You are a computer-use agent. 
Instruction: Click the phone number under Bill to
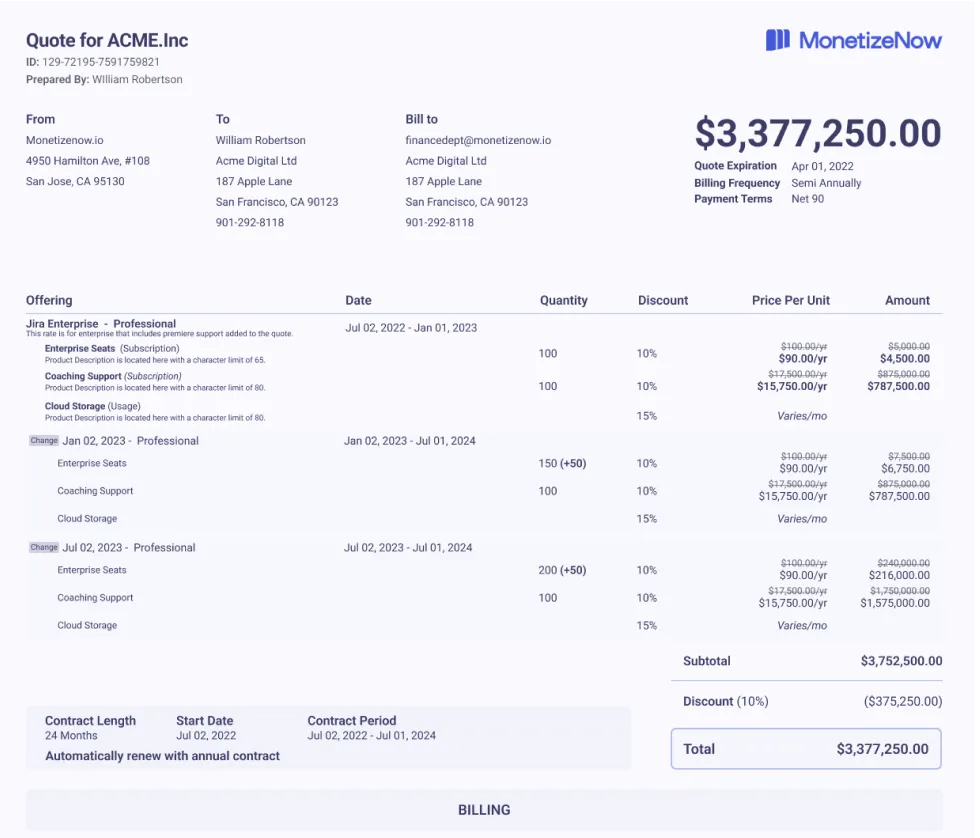point(439,222)
